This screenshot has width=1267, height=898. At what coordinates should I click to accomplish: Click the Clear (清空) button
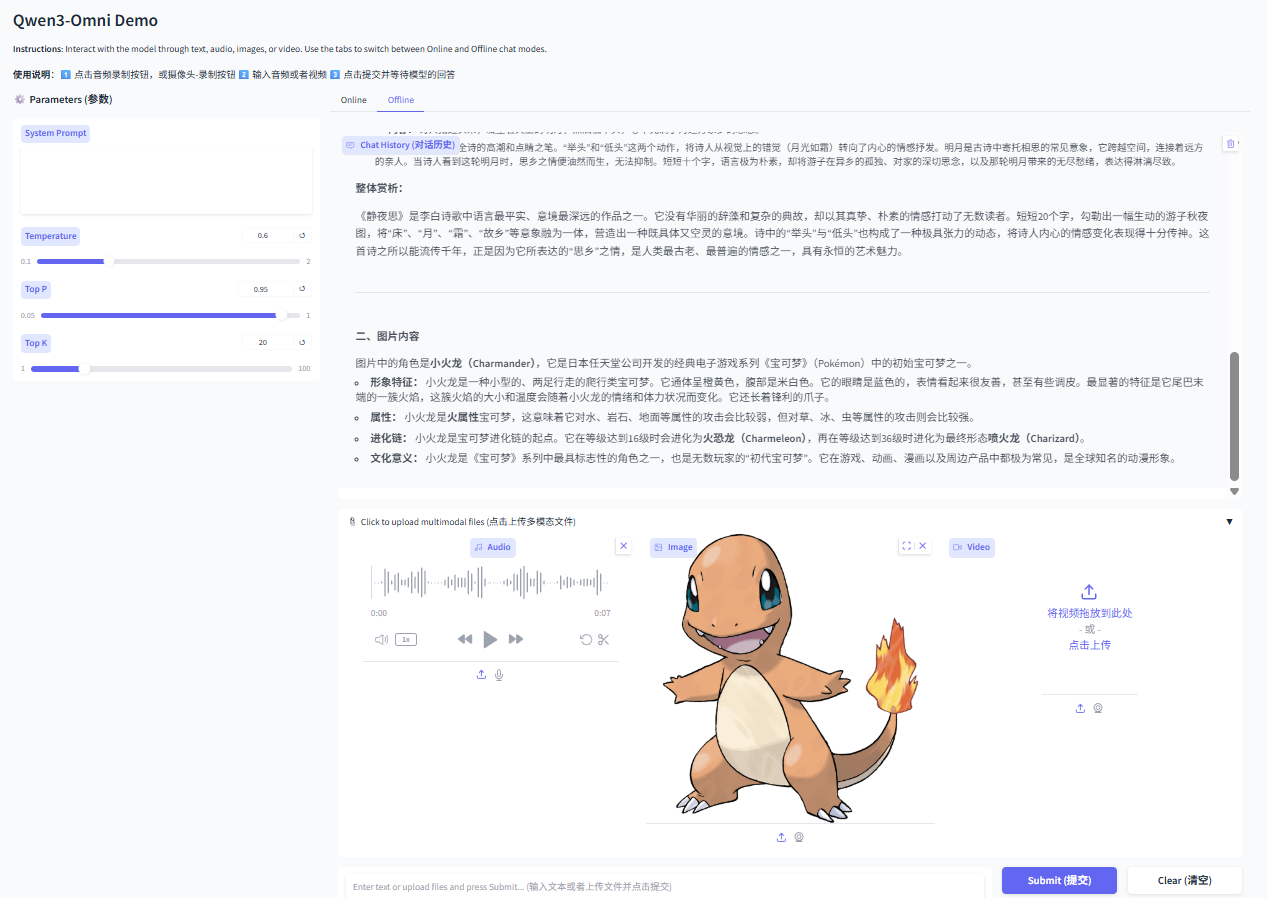(1185, 880)
